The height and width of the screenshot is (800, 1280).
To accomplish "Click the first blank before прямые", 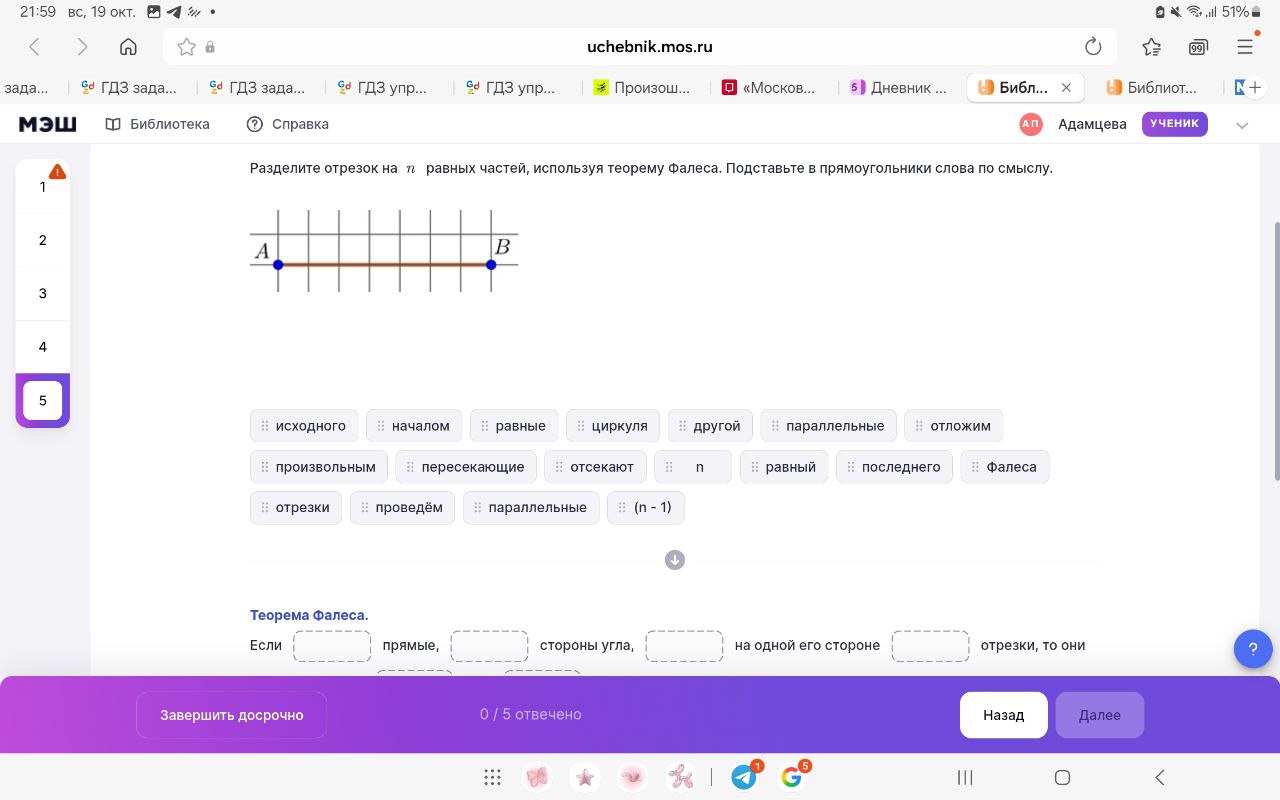I will (332, 646).
